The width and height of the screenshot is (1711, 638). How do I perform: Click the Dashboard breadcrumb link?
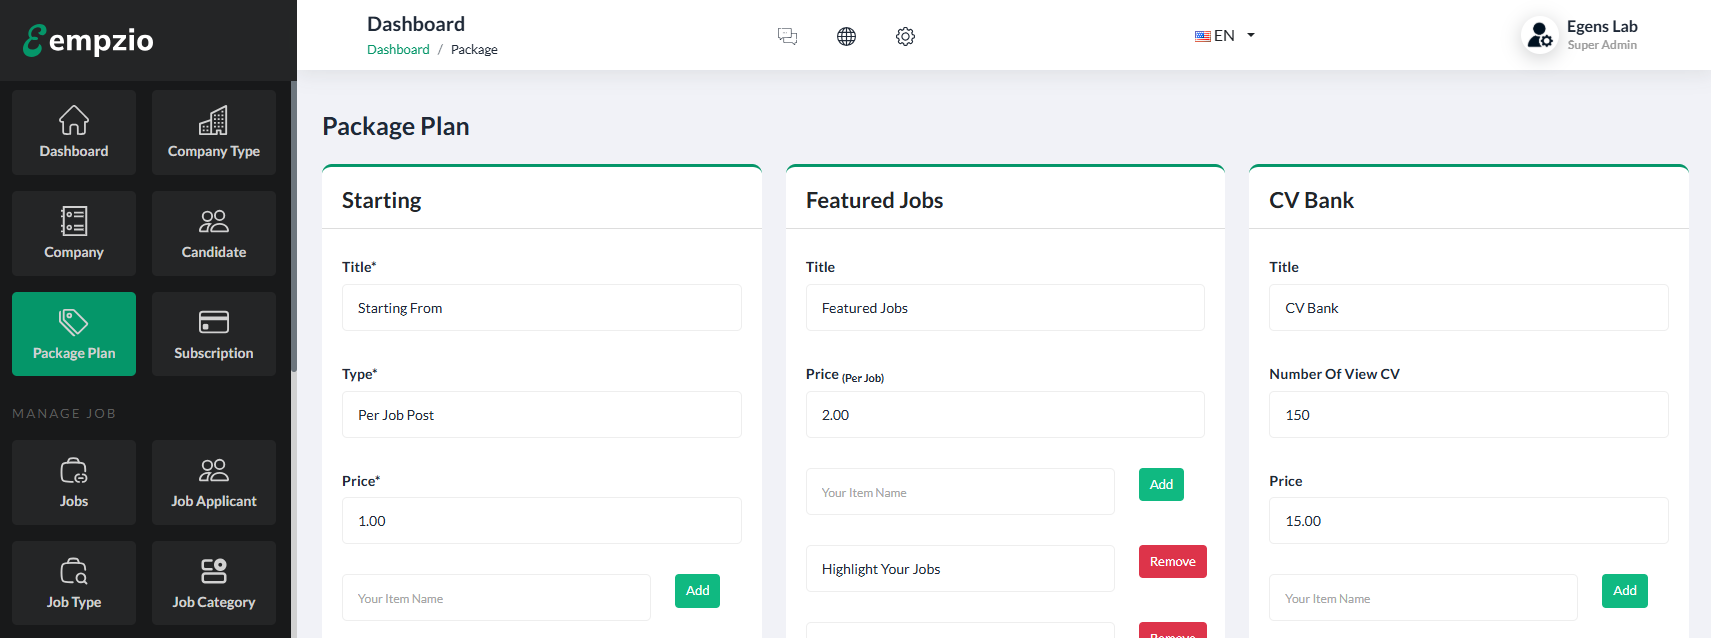click(398, 50)
